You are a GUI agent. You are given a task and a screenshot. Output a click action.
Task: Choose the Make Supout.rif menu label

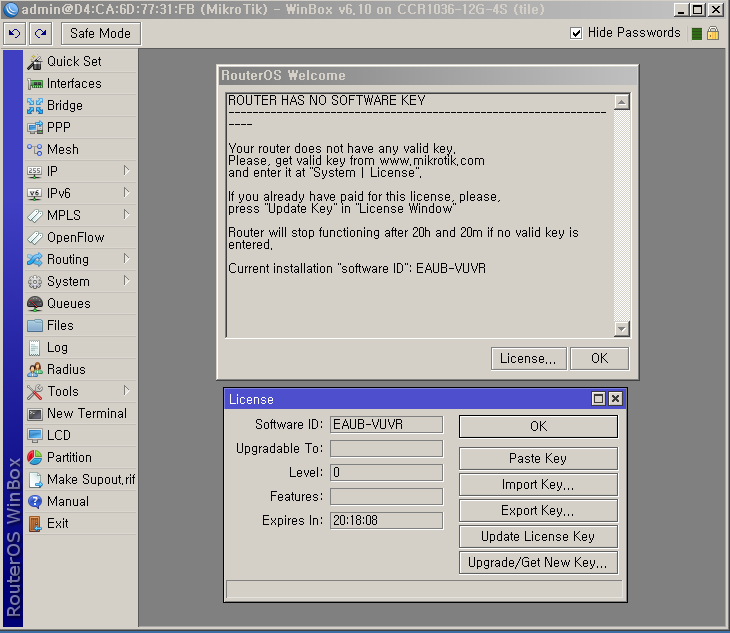pyautogui.click(x=91, y=480)
